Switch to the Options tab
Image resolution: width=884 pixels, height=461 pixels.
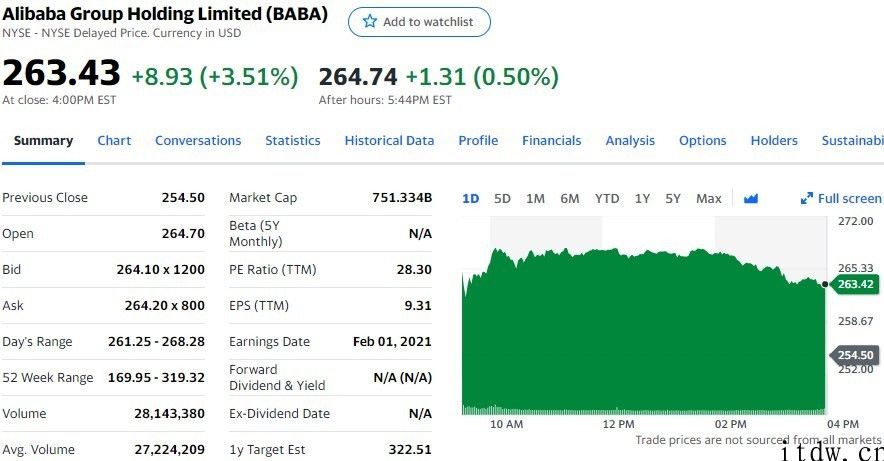pyautogui.click(x=702, y=141)
